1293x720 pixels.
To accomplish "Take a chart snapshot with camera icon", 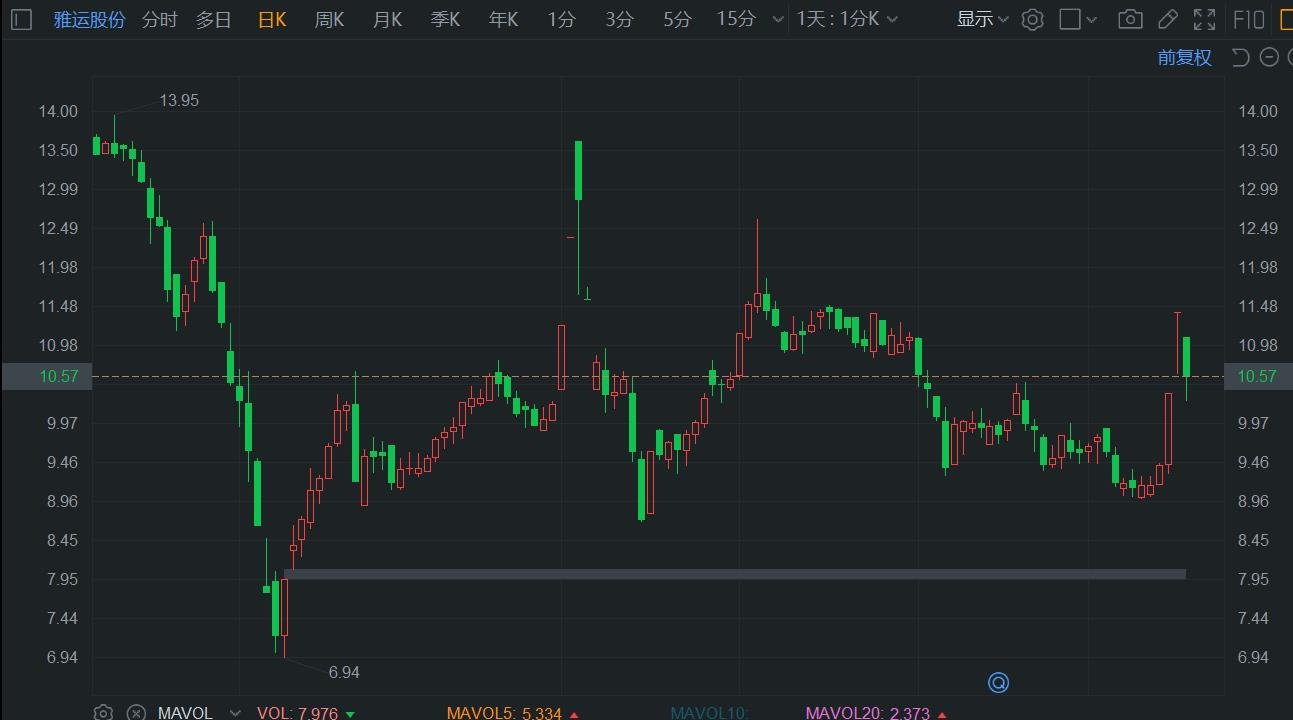I will click(1130, 19).
